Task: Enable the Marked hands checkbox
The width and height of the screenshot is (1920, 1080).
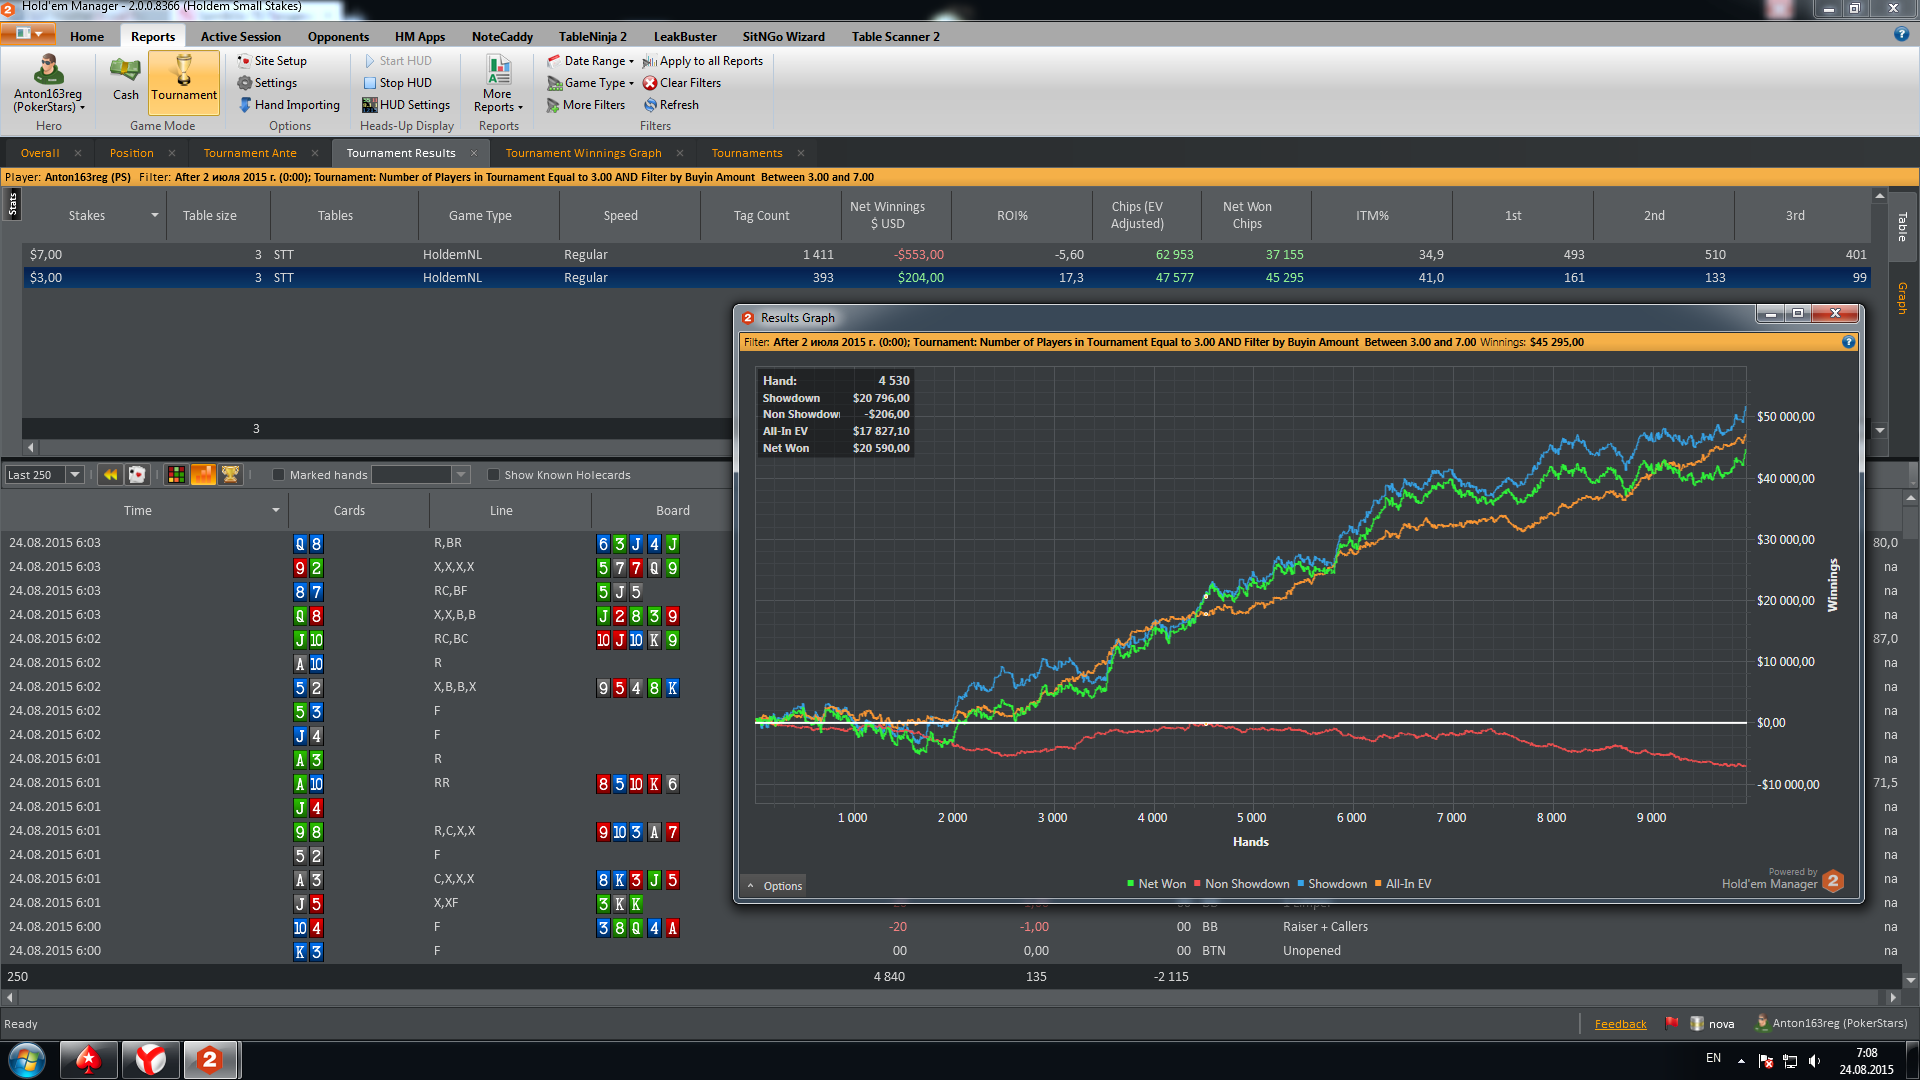Action: point(279,475)
